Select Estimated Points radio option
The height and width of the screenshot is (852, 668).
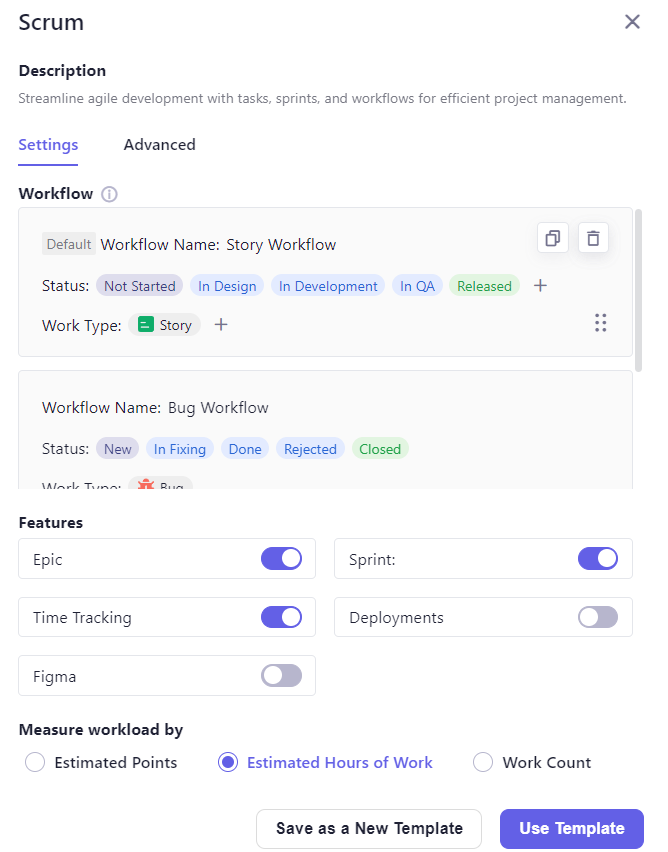pyautogui.click(x=35, y=763)
